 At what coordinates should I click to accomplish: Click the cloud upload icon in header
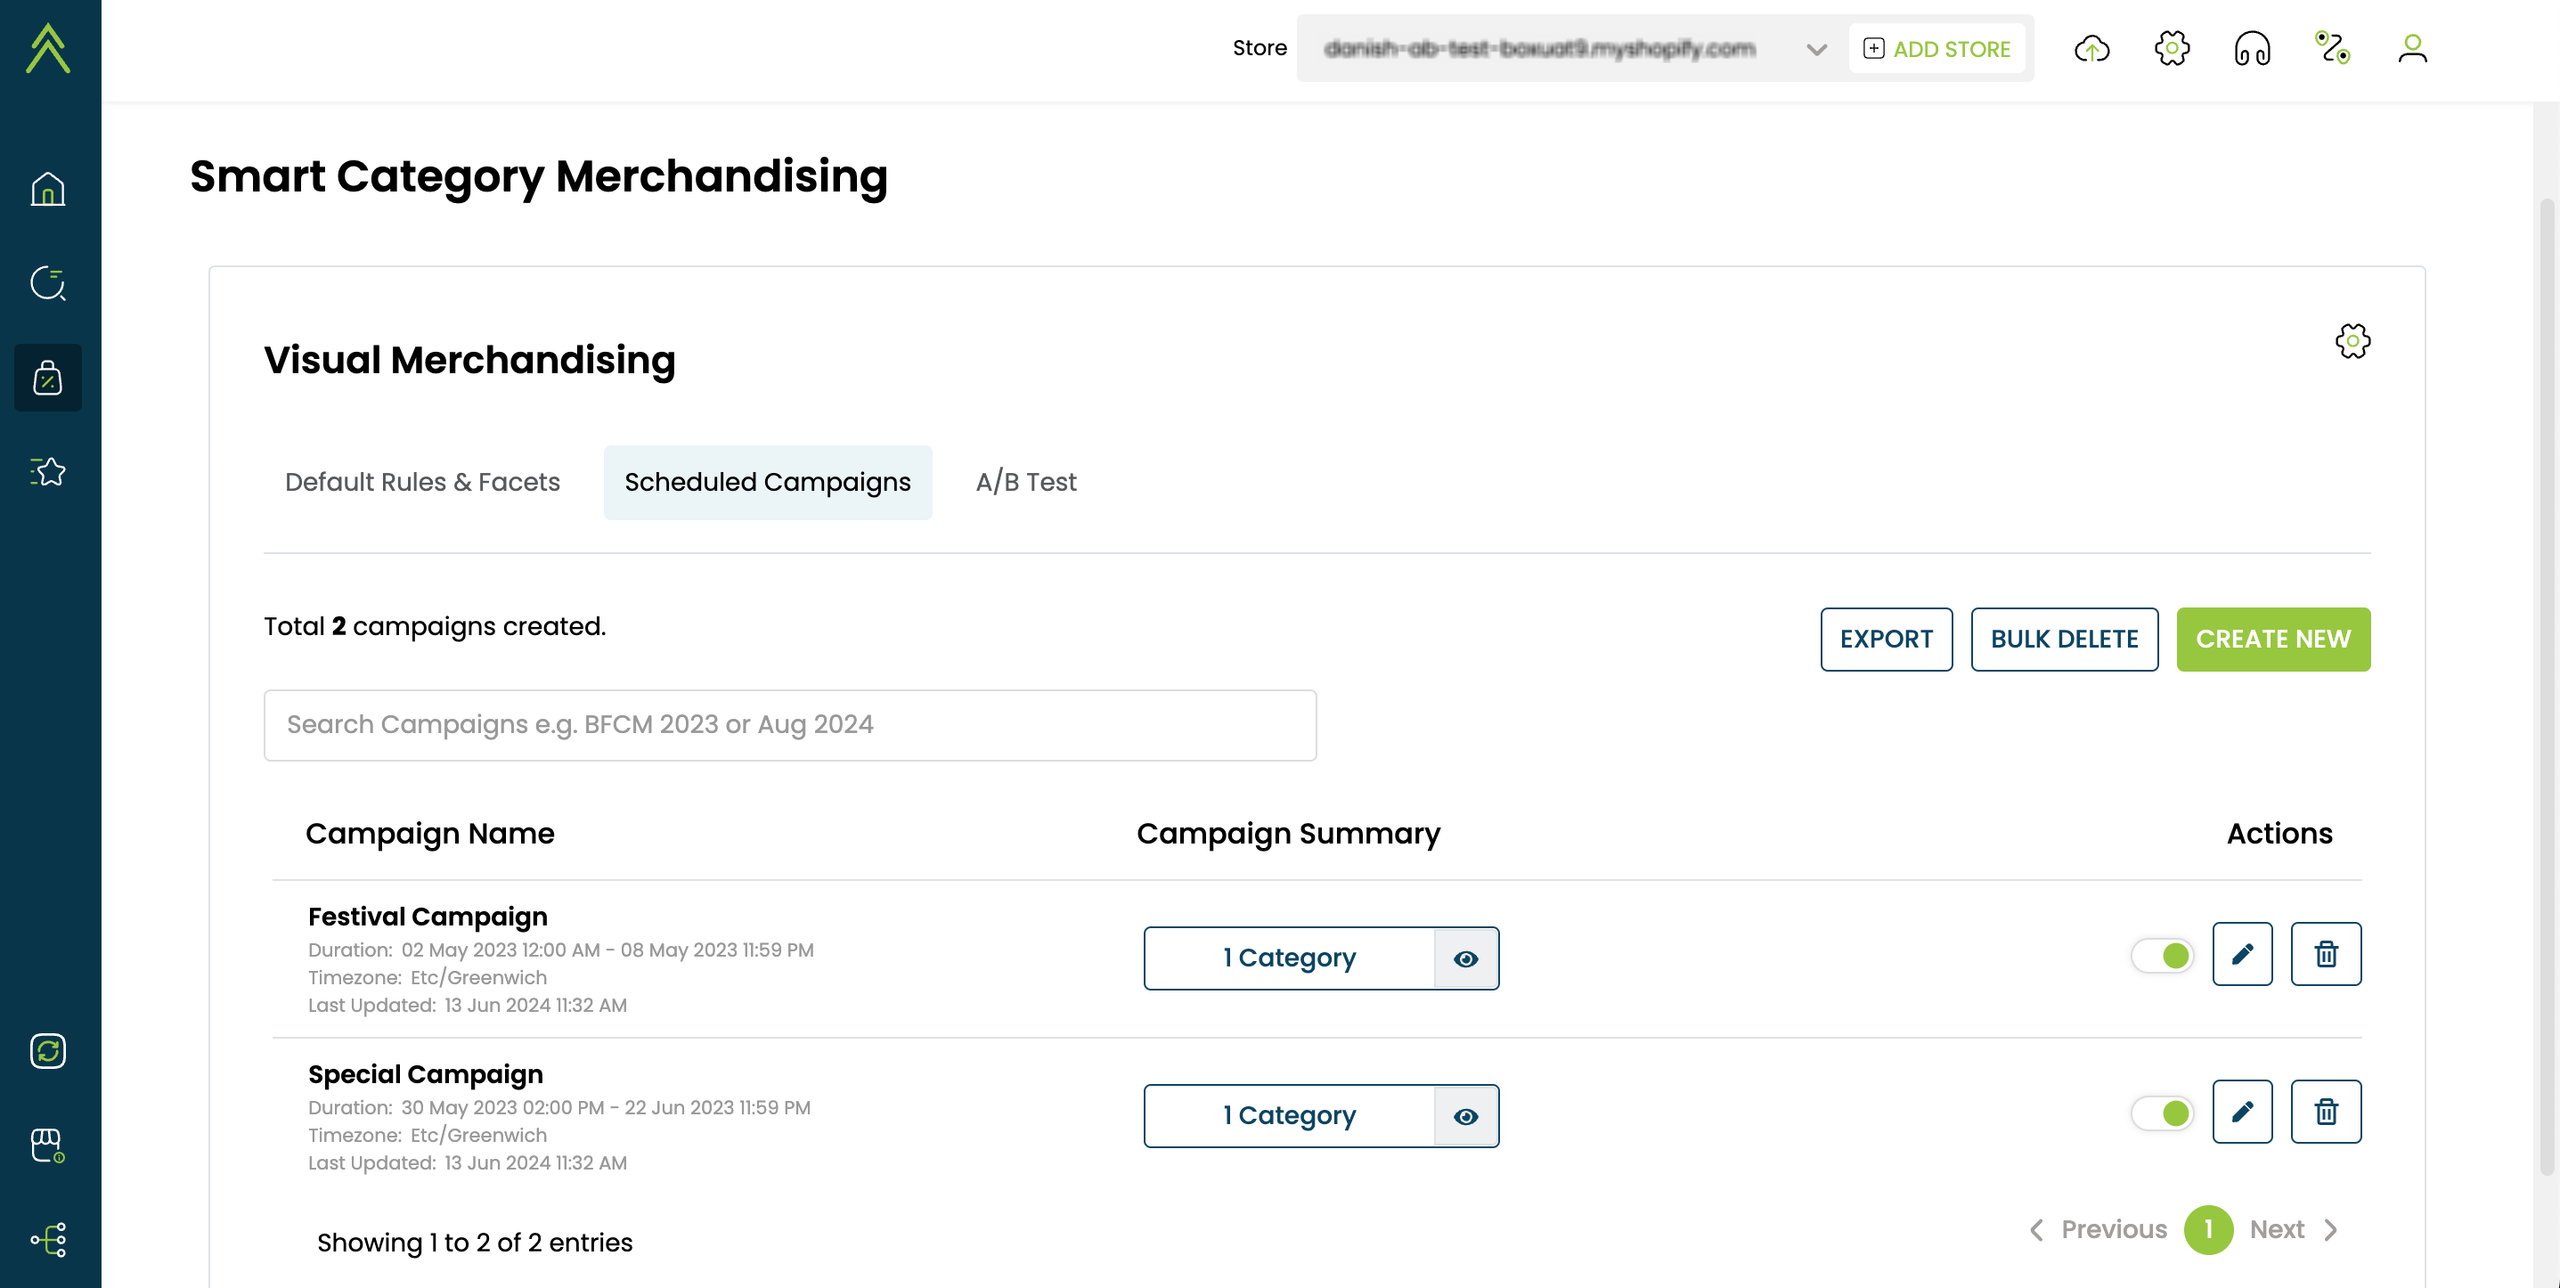2092,48
